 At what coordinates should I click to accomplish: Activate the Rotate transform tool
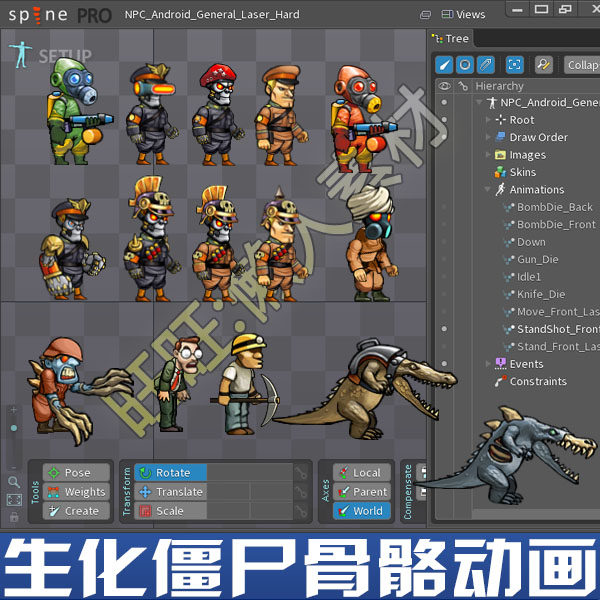[170, 473]
